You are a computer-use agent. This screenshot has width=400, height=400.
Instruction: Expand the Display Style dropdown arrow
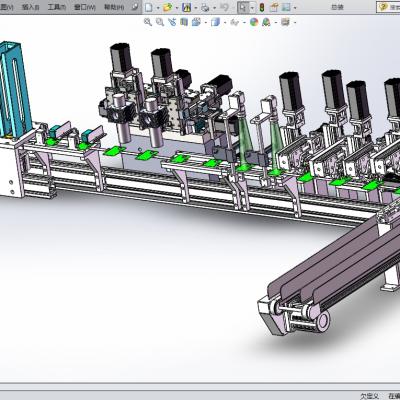[225, 23]
